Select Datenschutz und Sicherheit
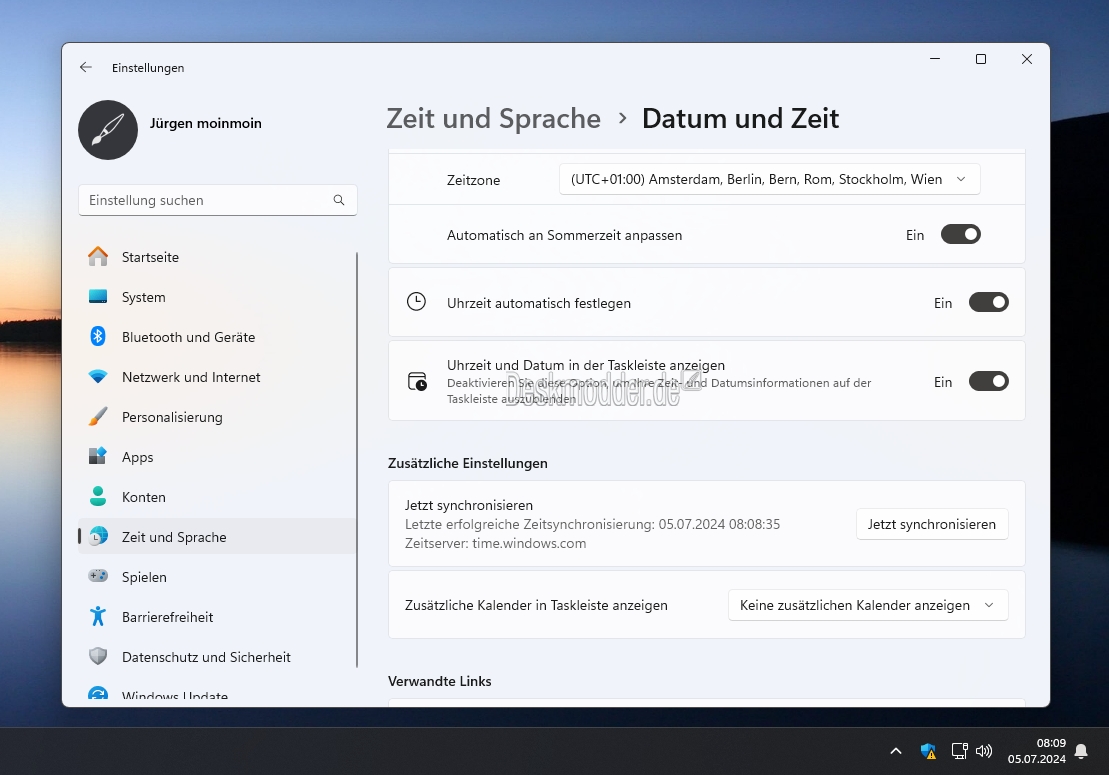The image size is (1109, 775). pyautogui.click(x=206, y=658)
